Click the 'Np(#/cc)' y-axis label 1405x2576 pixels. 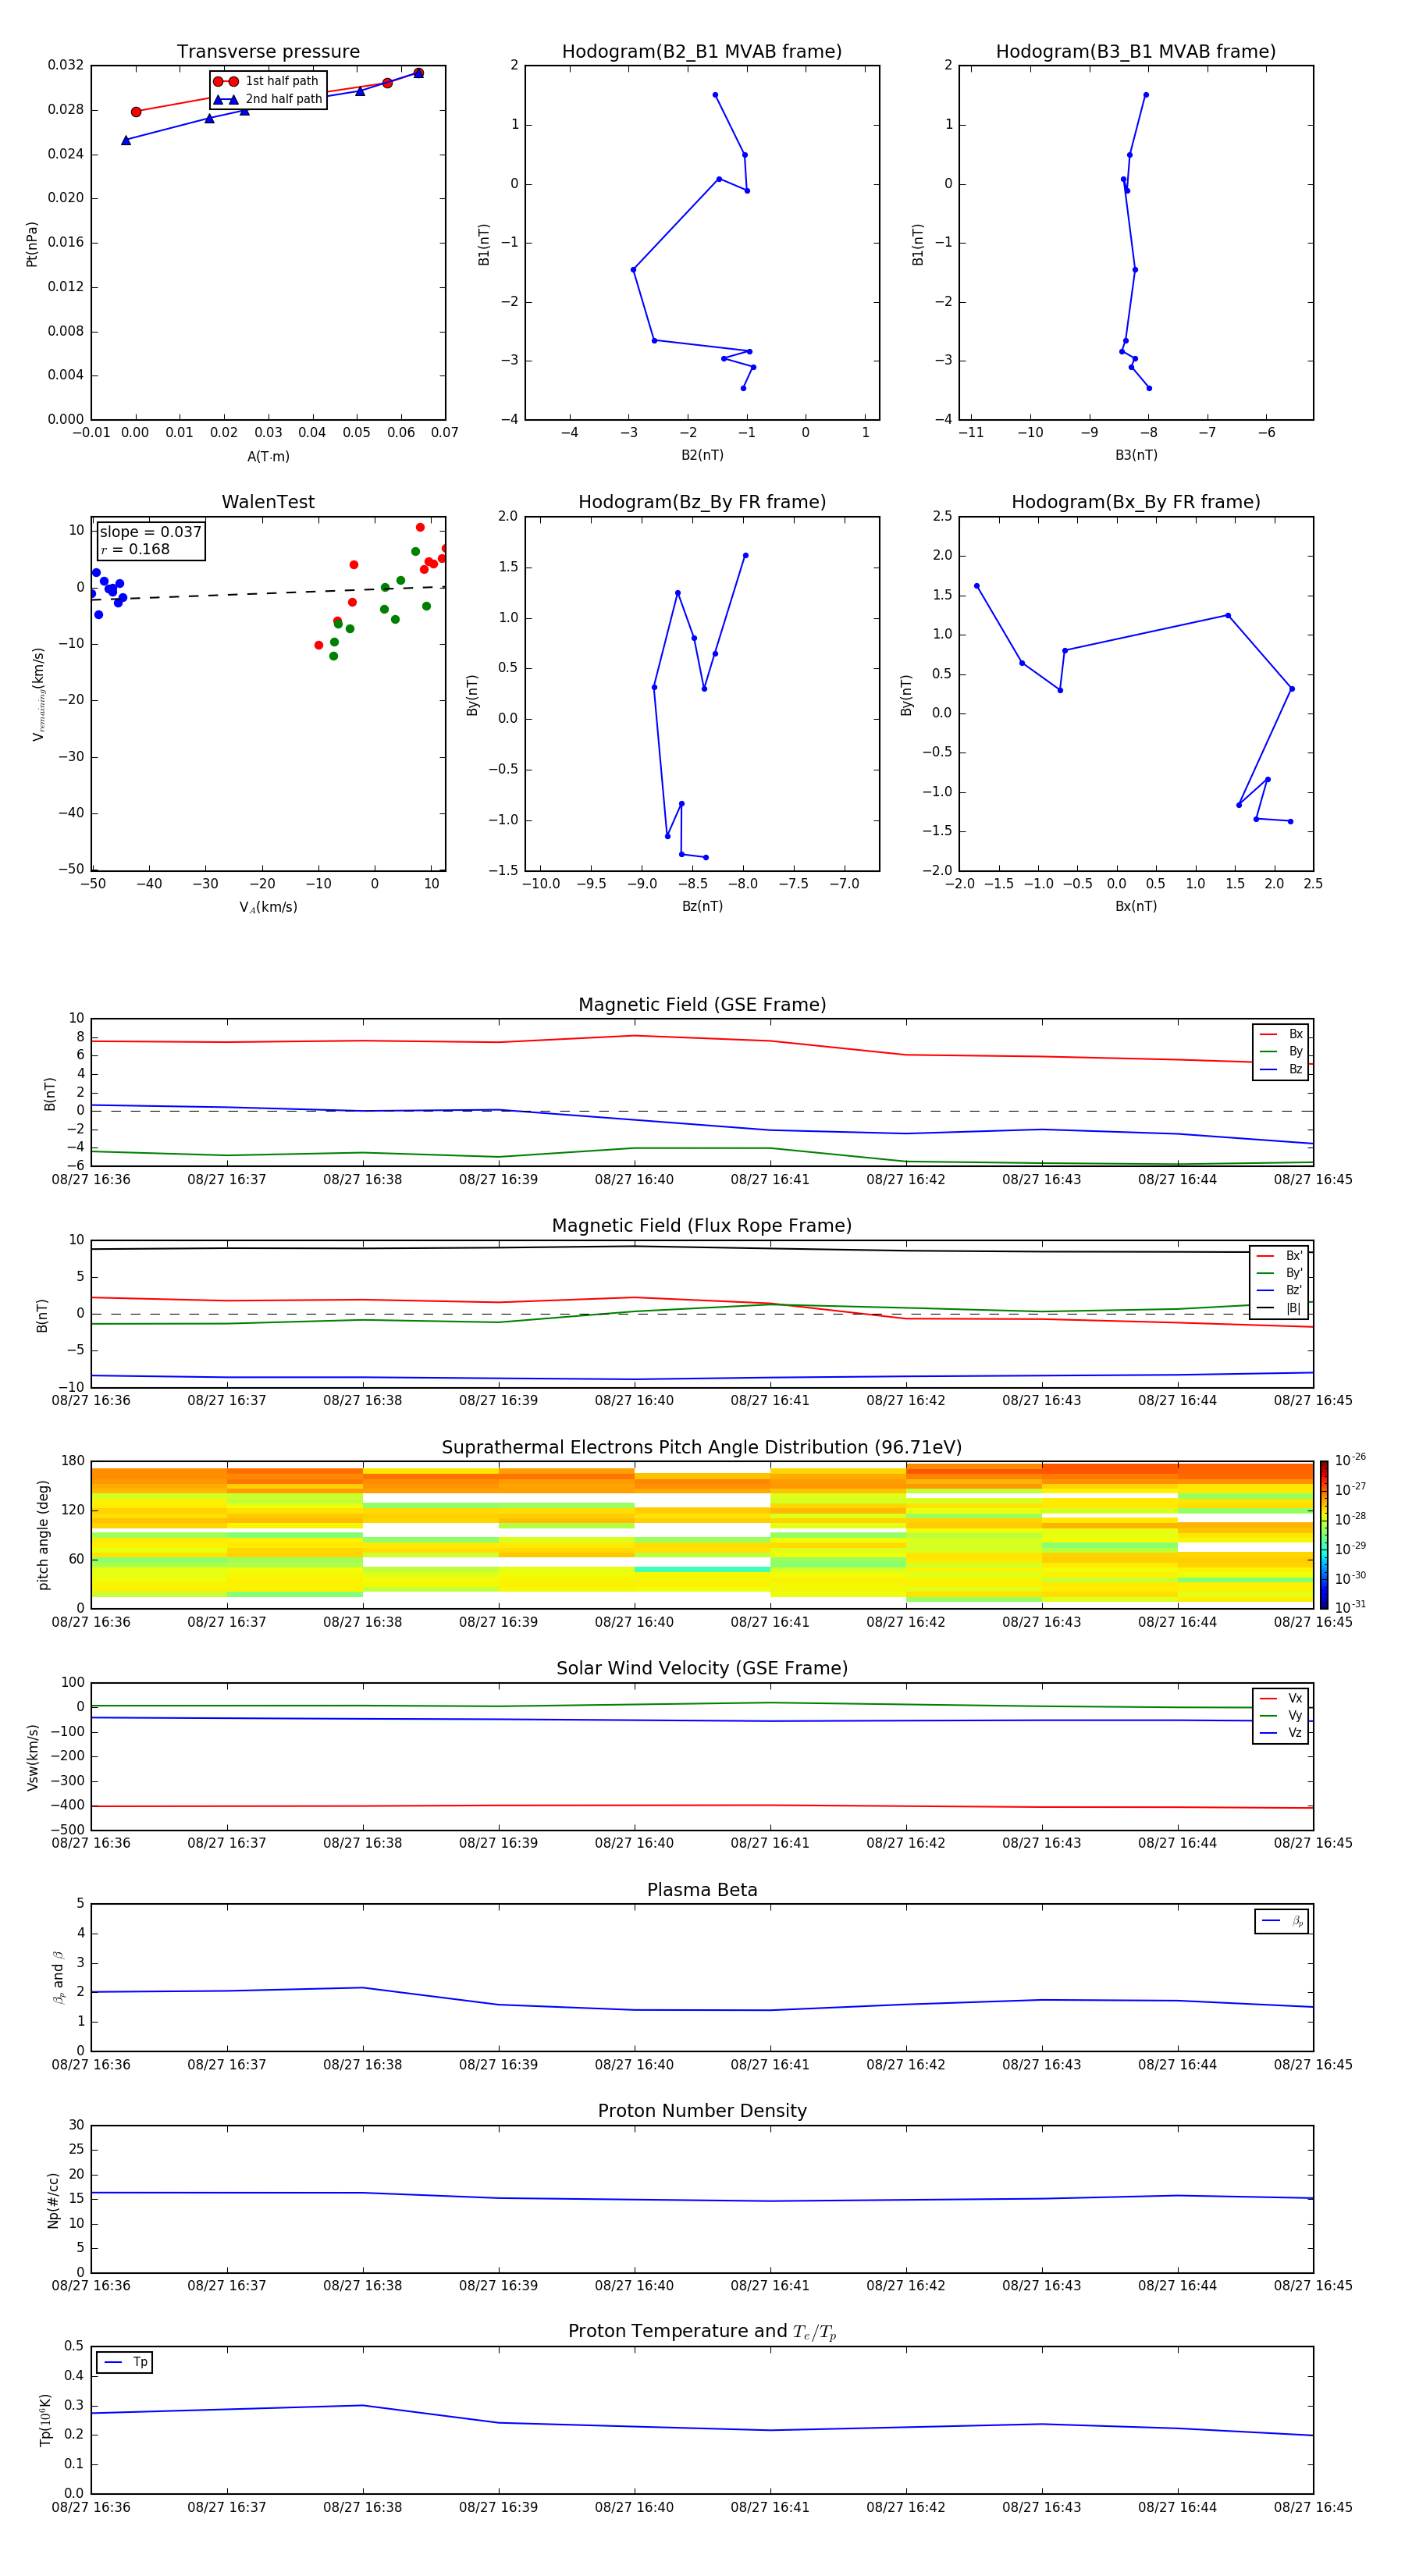[53, 2200]
